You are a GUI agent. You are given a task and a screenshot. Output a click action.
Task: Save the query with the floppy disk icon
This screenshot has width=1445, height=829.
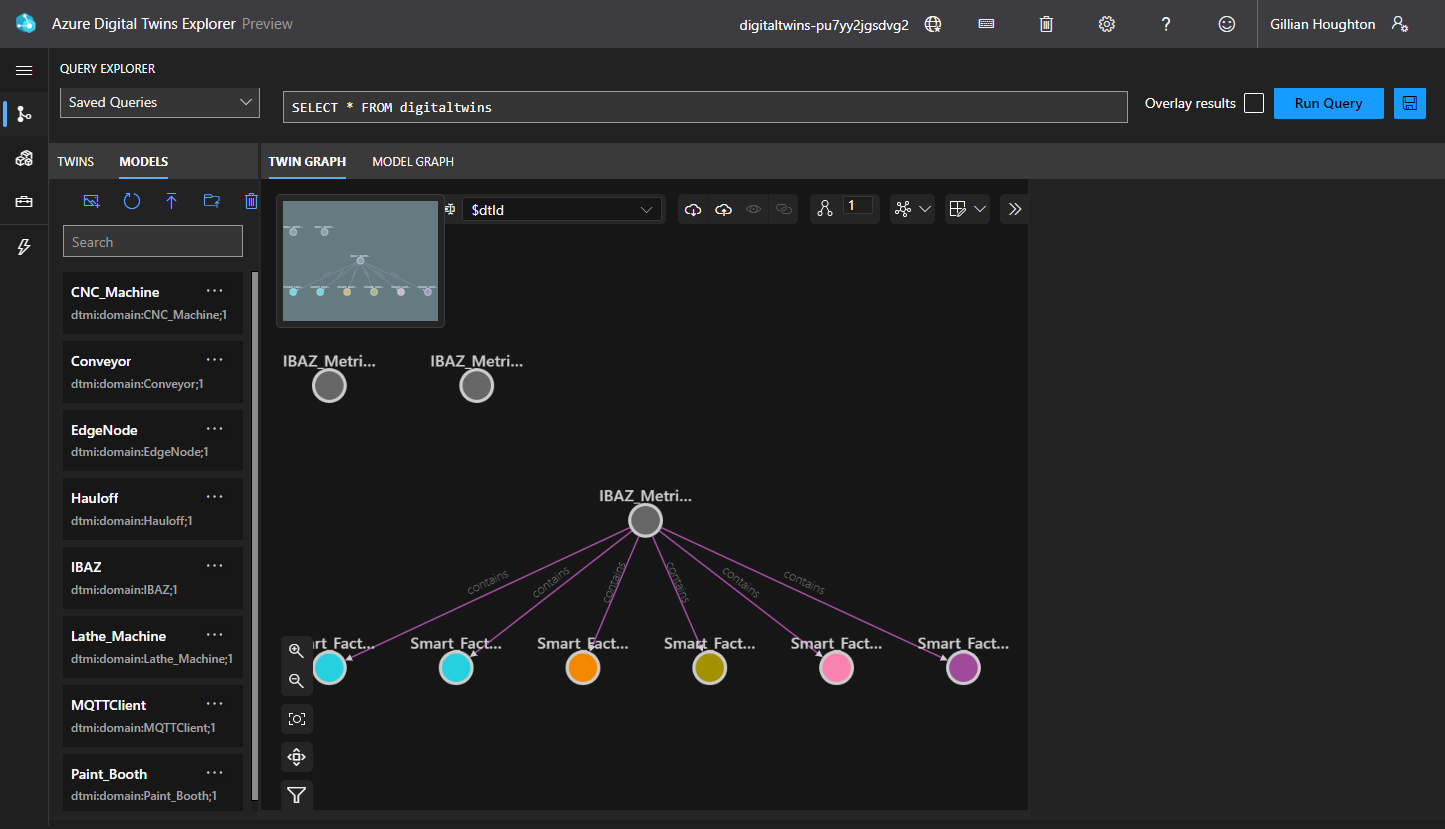point(1409,104)
